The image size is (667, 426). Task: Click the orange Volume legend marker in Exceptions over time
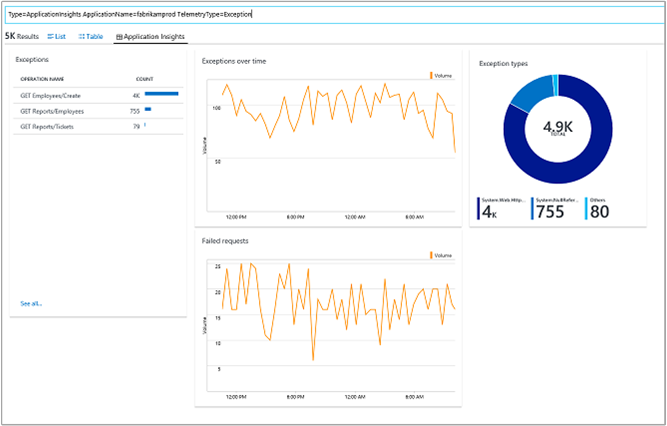tap(431, 75)
